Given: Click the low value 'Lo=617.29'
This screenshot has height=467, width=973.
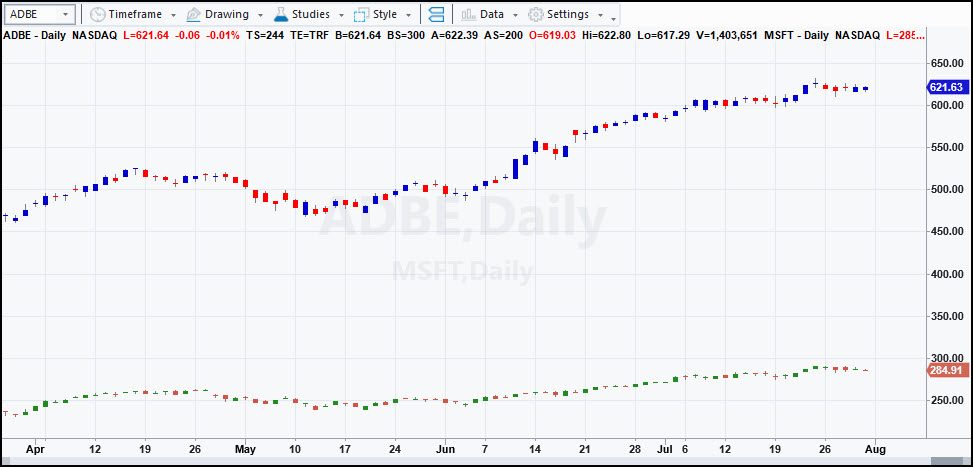Looking at the screenshot, I should (663, 35).
